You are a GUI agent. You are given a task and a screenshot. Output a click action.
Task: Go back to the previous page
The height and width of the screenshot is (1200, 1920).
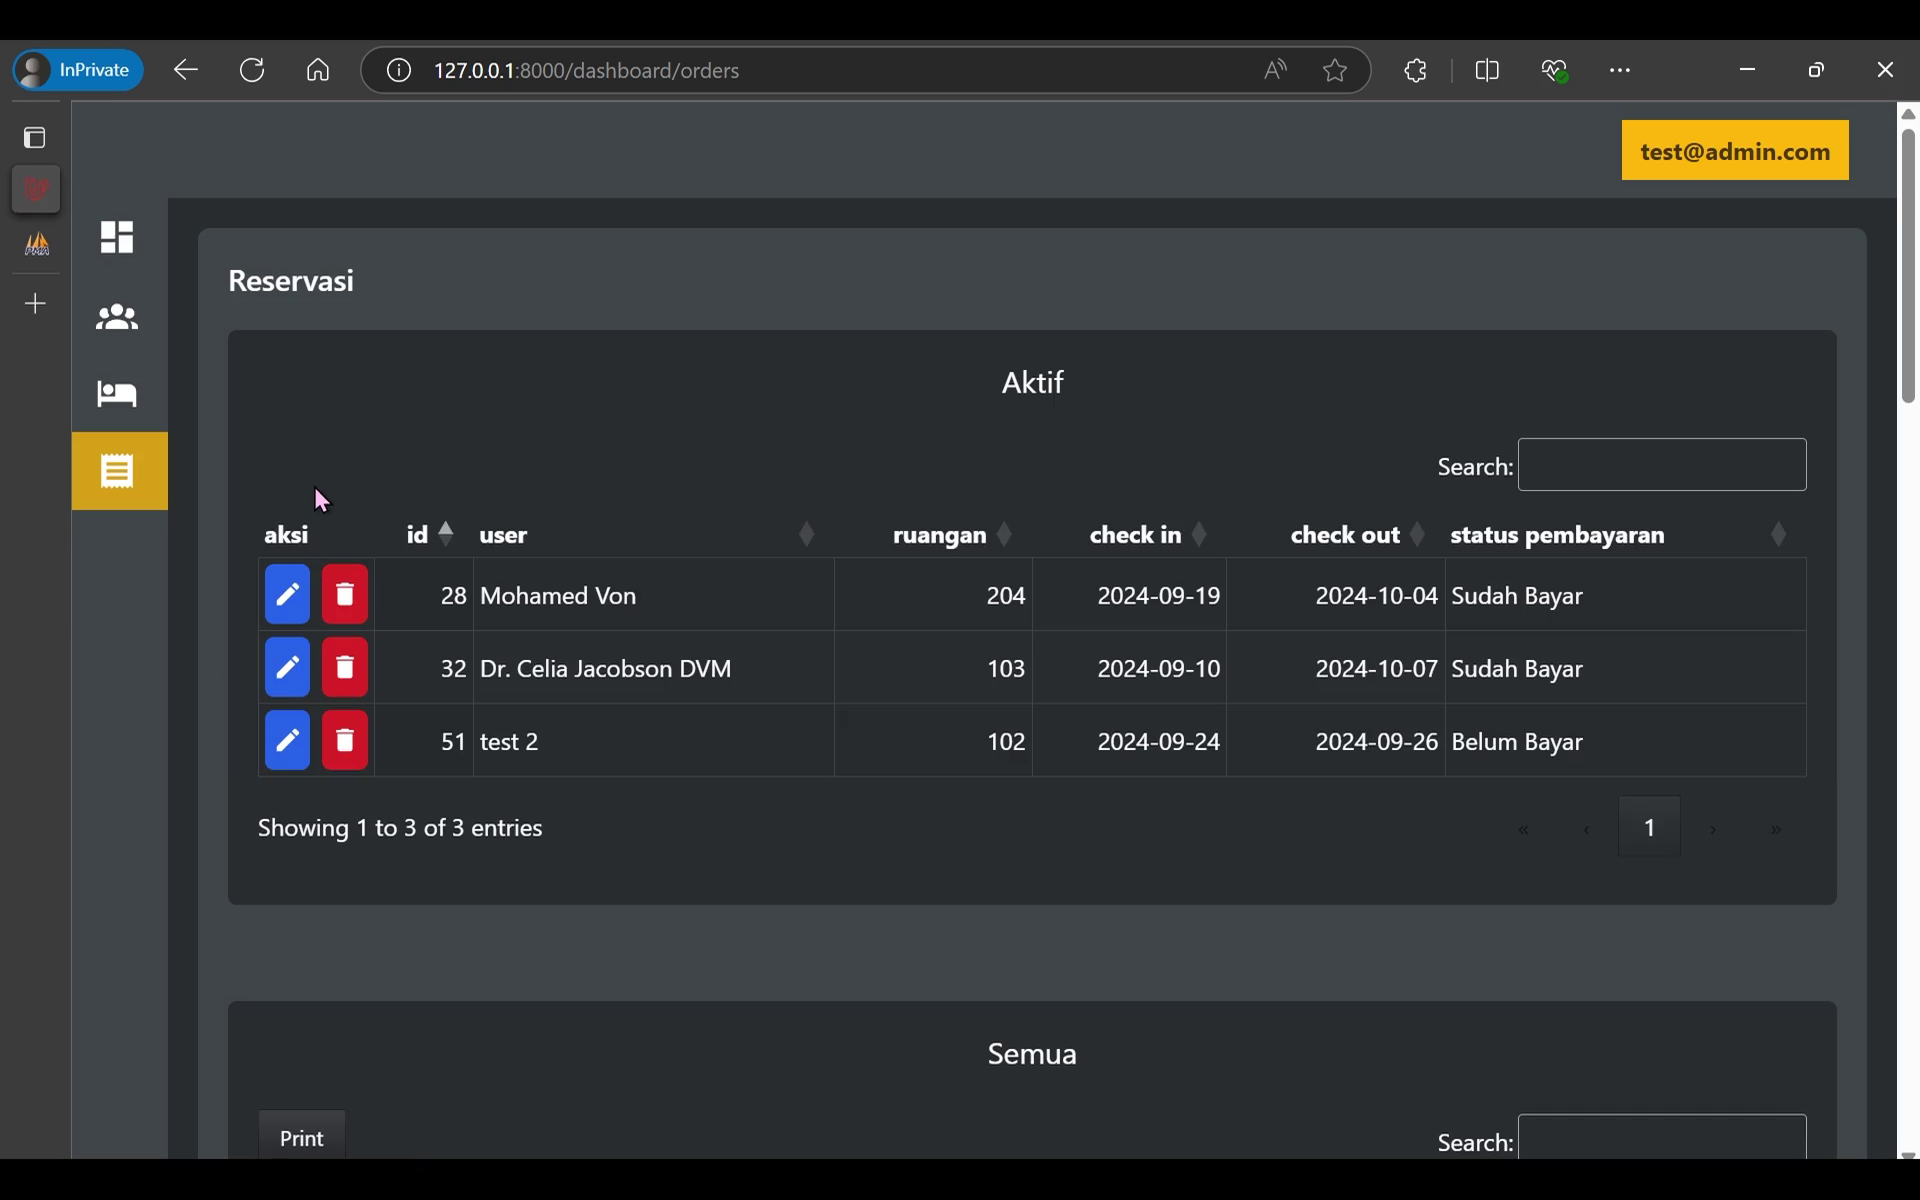click(186, 70)
